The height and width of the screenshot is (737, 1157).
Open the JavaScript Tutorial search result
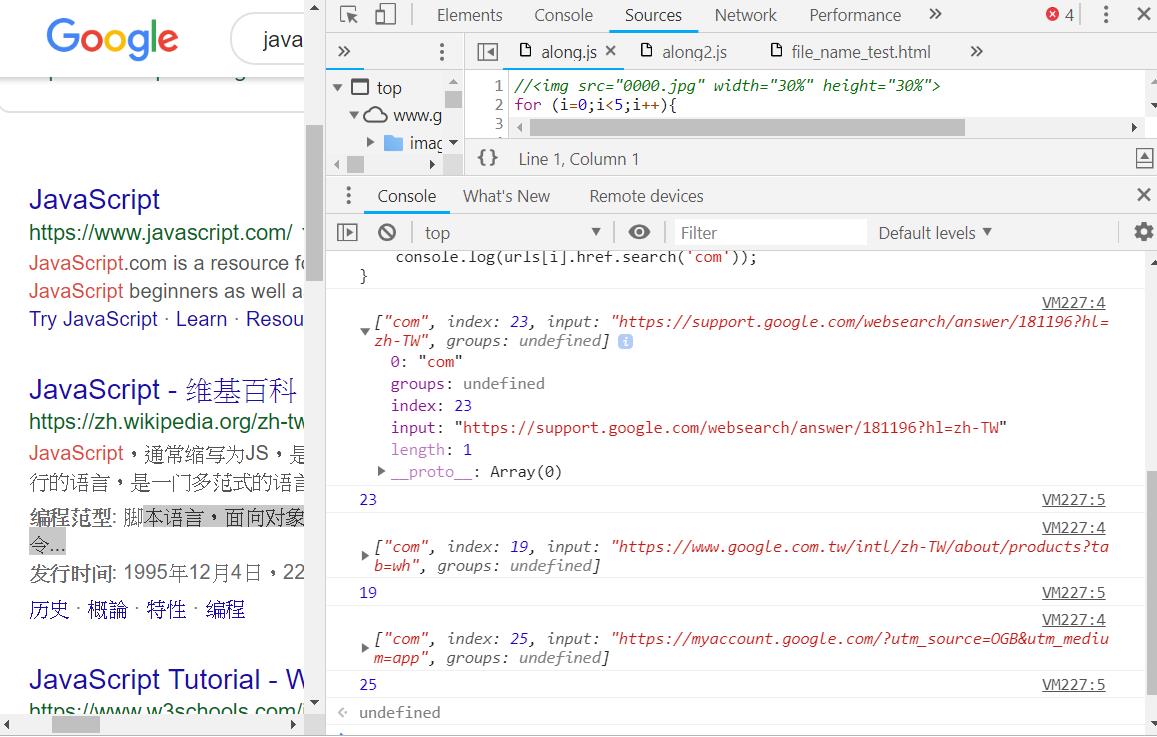click(167, 679)
